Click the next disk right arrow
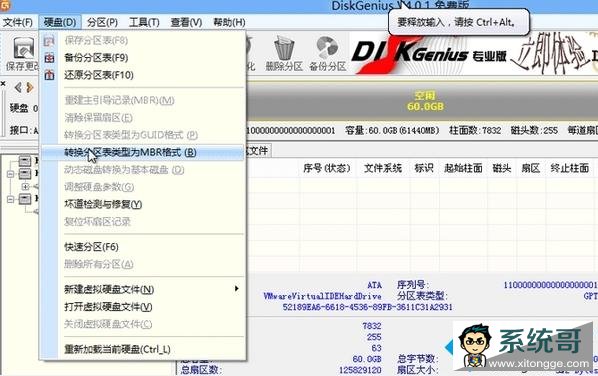The width and height of the screenshot is (598, 376). pyautogui.click(x=30, y=87)
